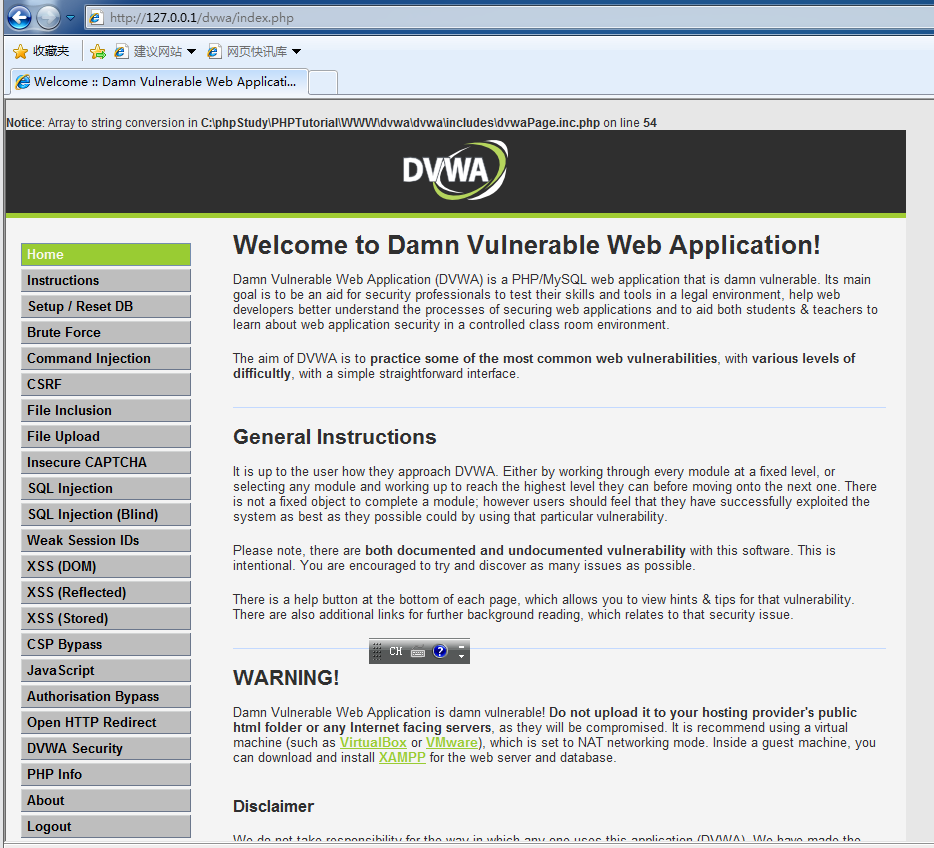Open the Open HTTP Redirect module

click(x=106, y=722)
